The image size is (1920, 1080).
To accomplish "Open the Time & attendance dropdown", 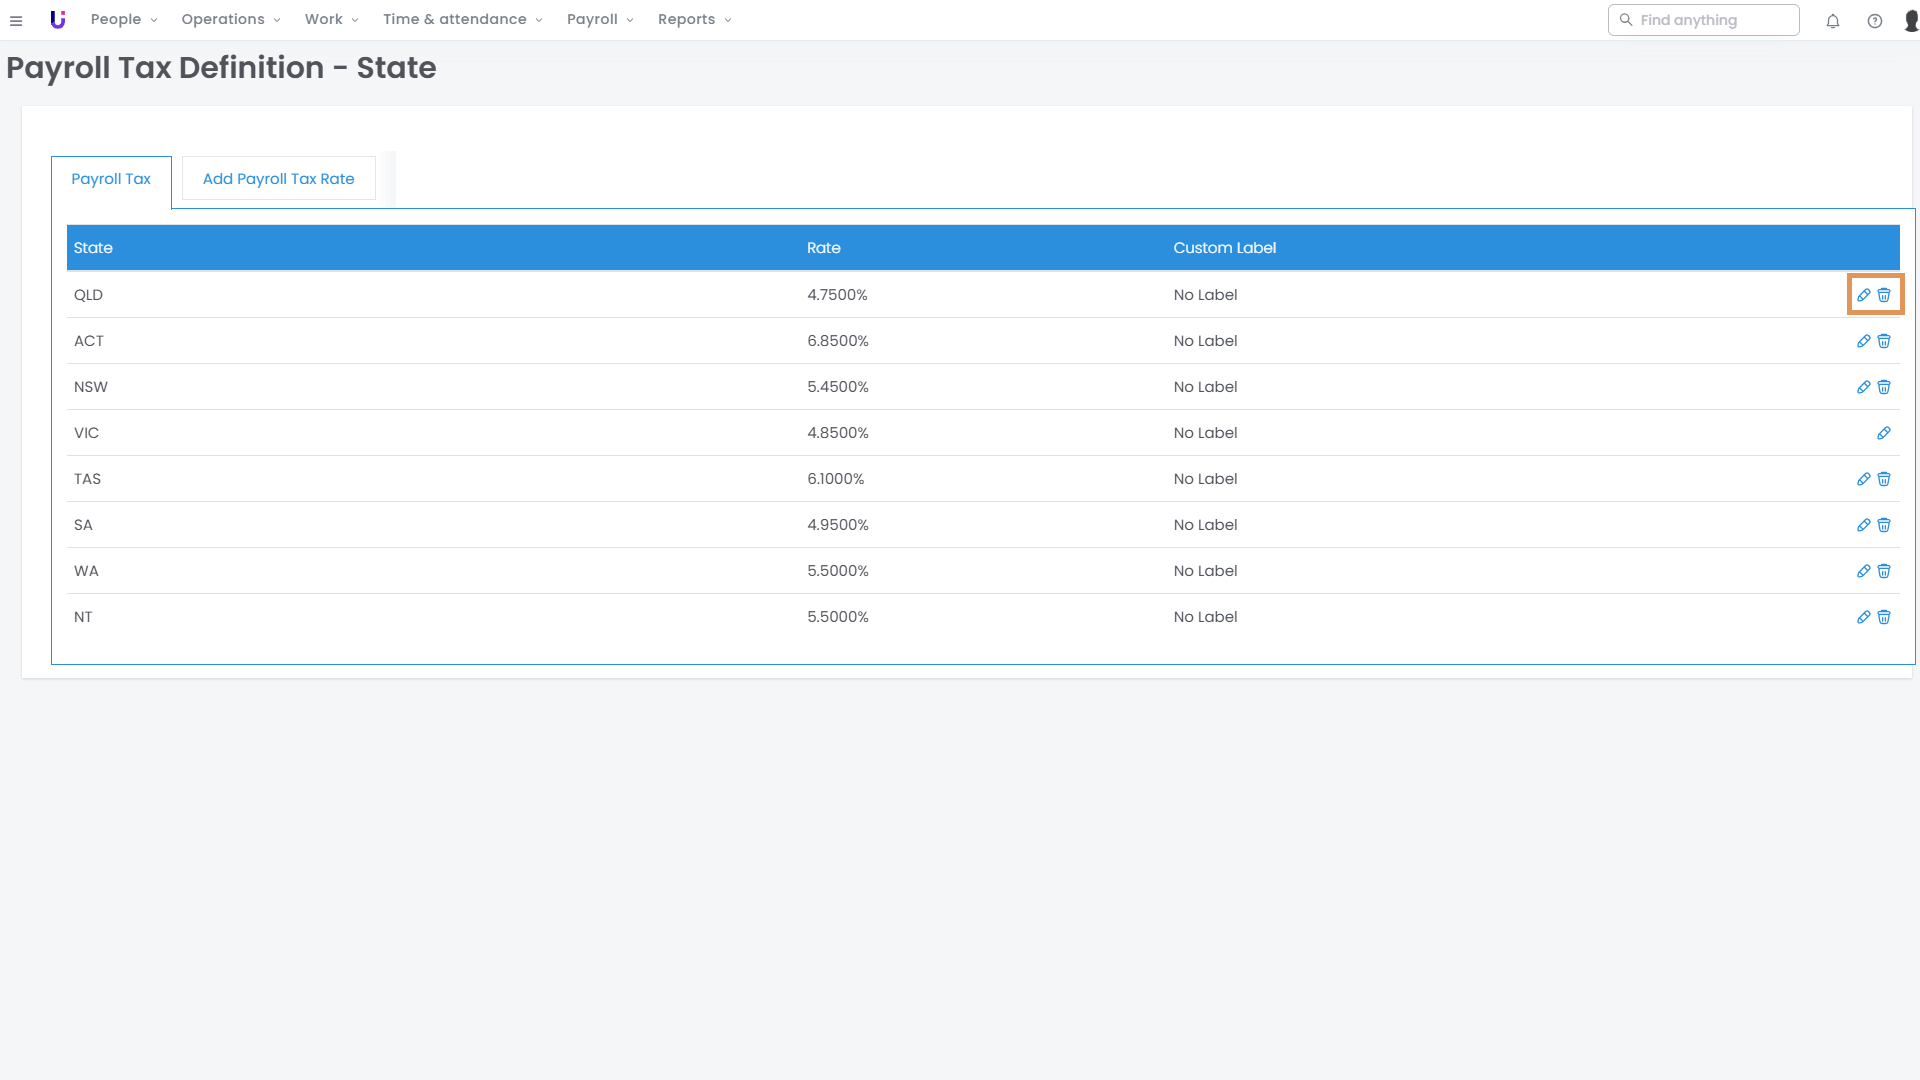I will pos(462,20).
